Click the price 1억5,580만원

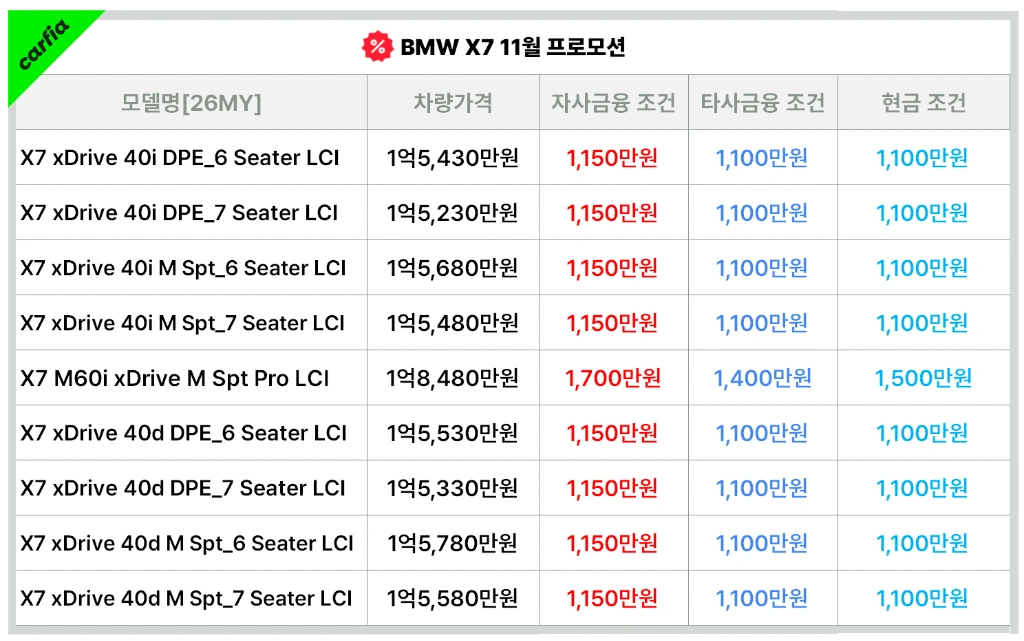click(453, 599)
